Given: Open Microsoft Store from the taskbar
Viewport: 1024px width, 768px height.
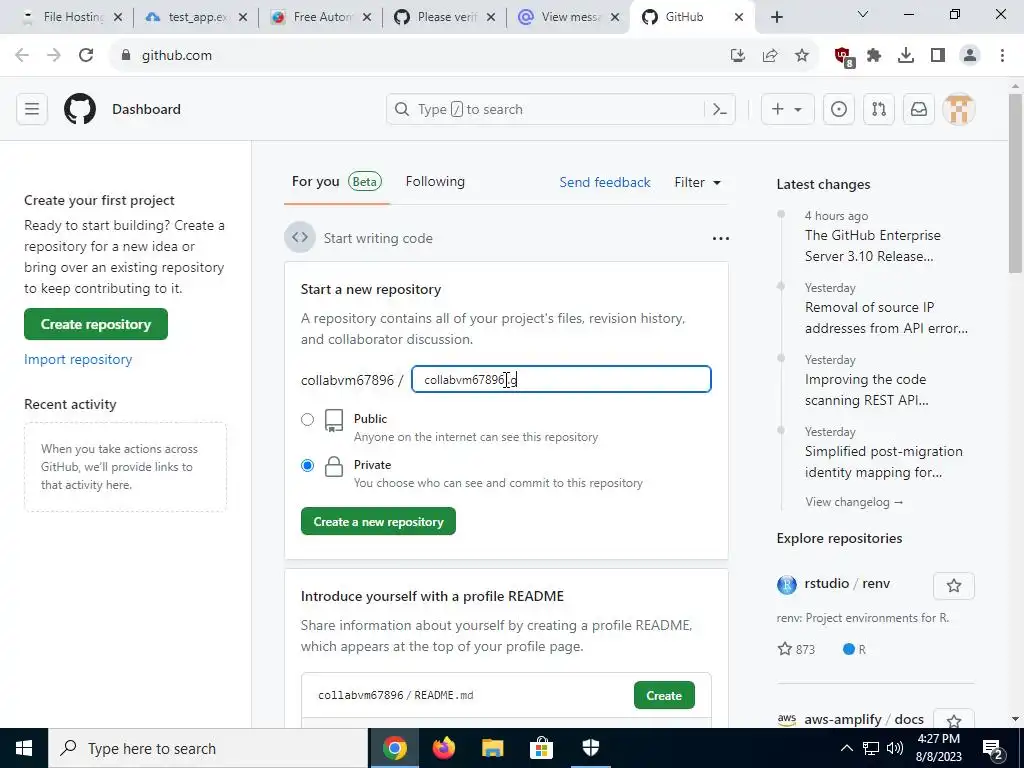Looking at the screenshot, I should click(x=541, y=748).
